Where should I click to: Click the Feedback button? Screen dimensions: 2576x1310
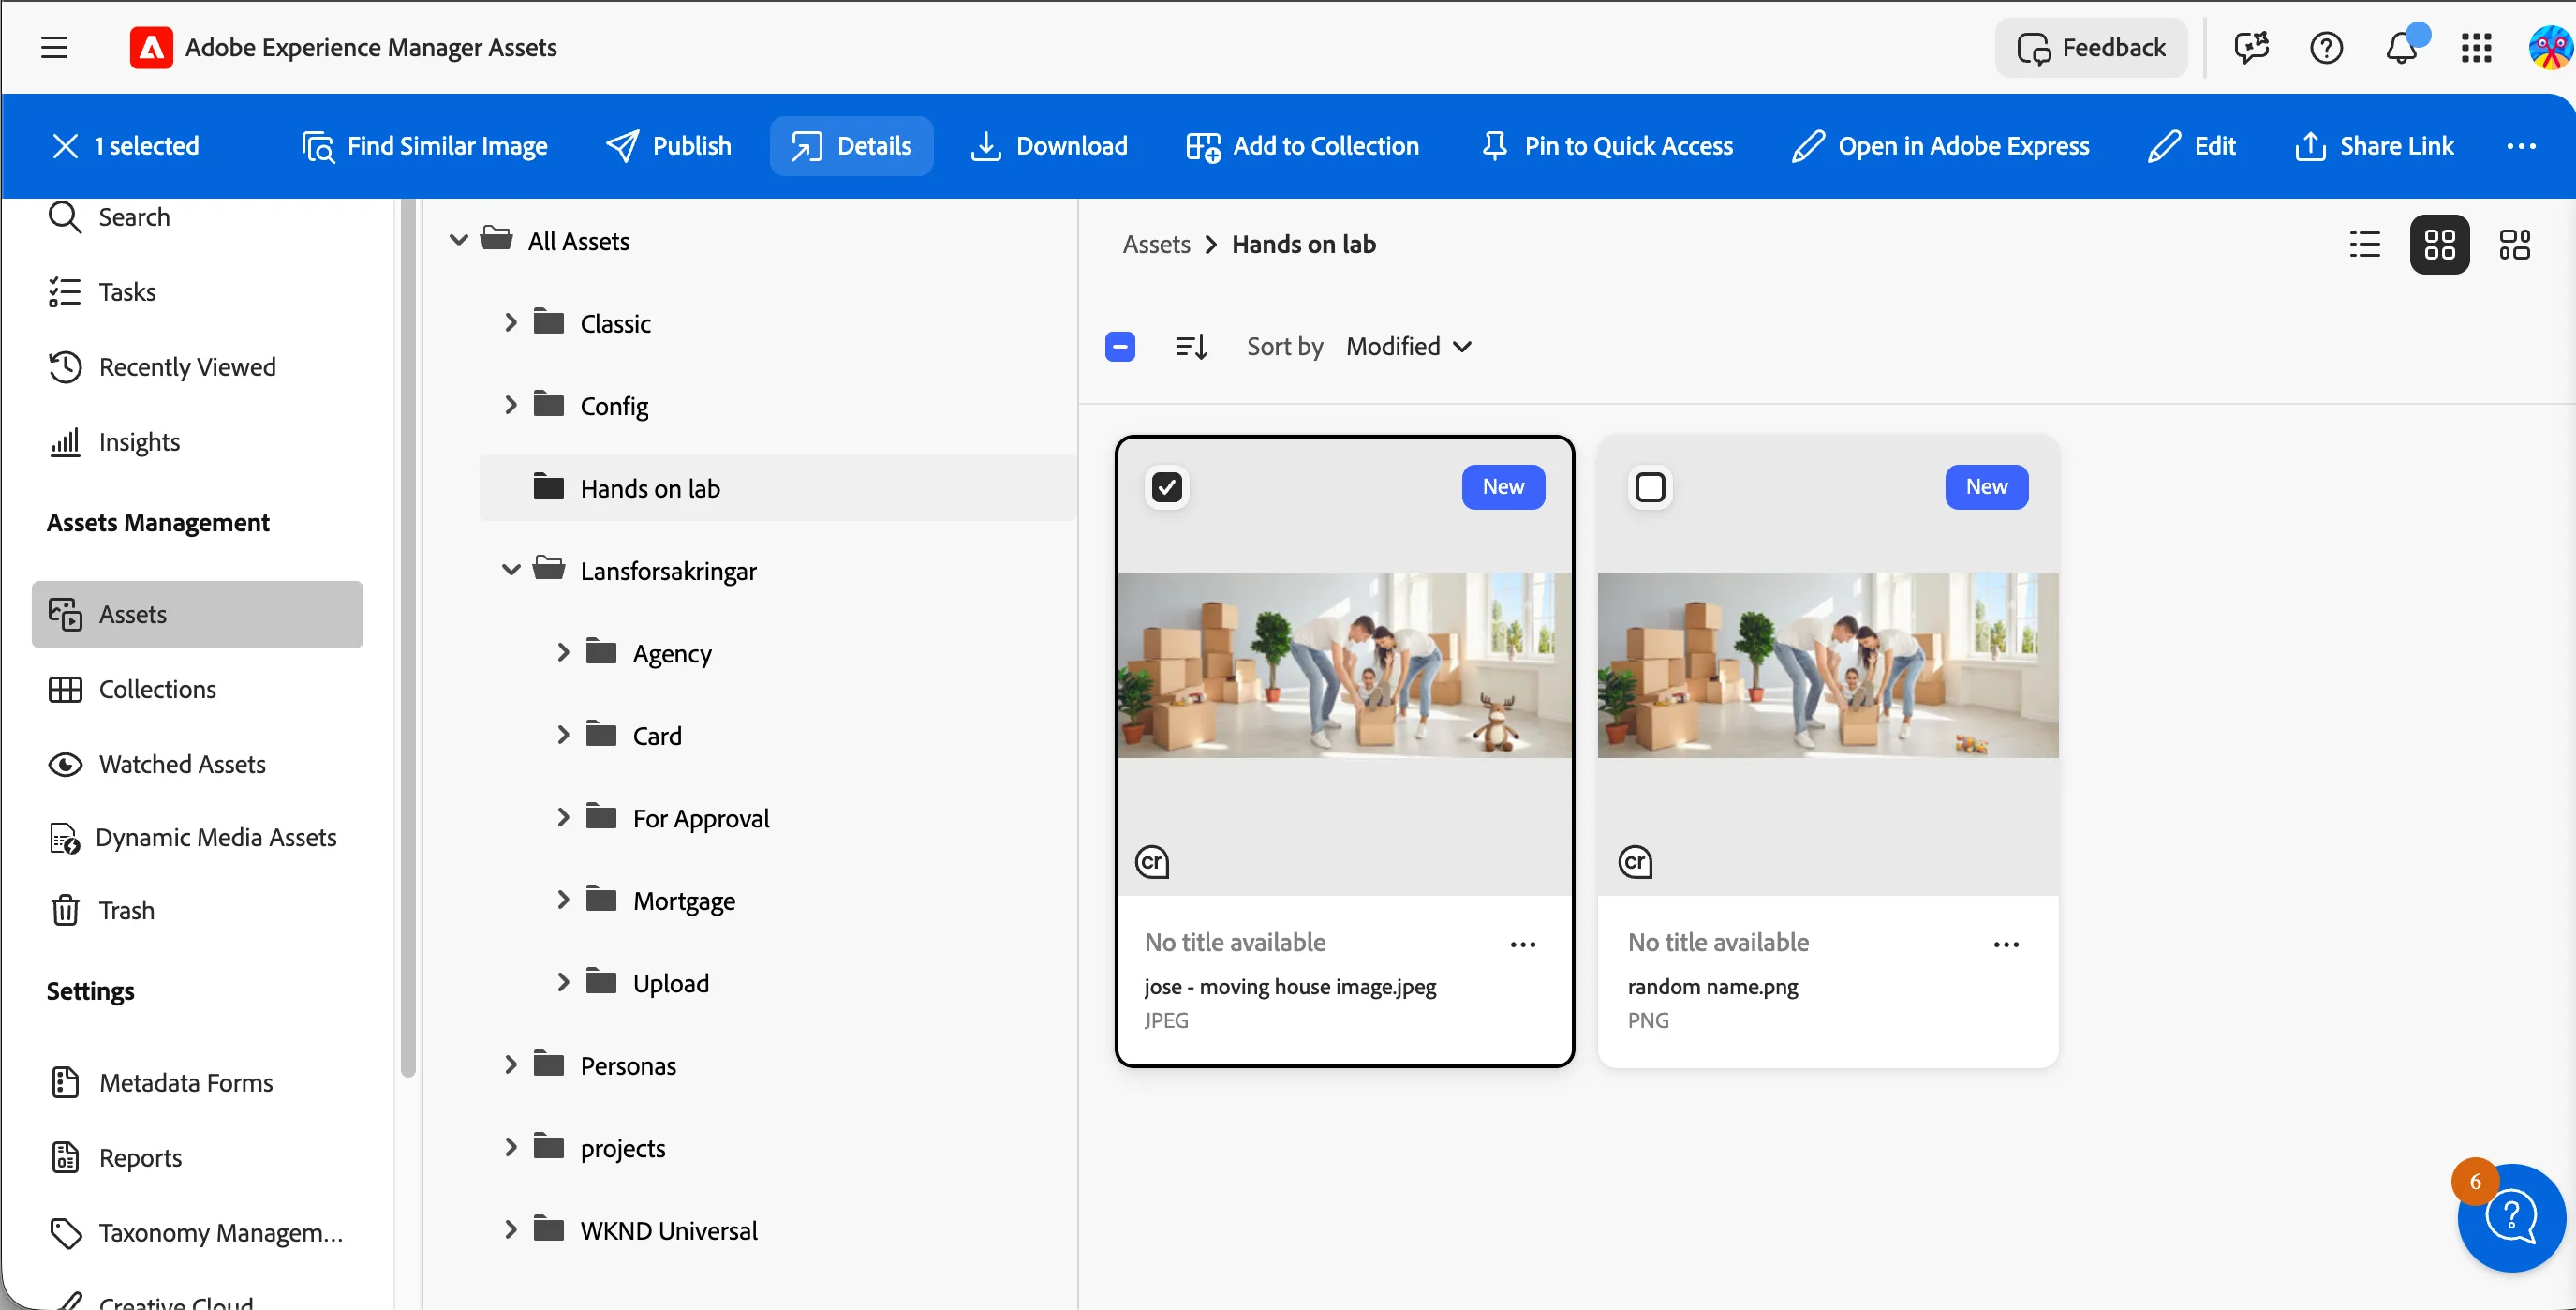click(2091, 47)
